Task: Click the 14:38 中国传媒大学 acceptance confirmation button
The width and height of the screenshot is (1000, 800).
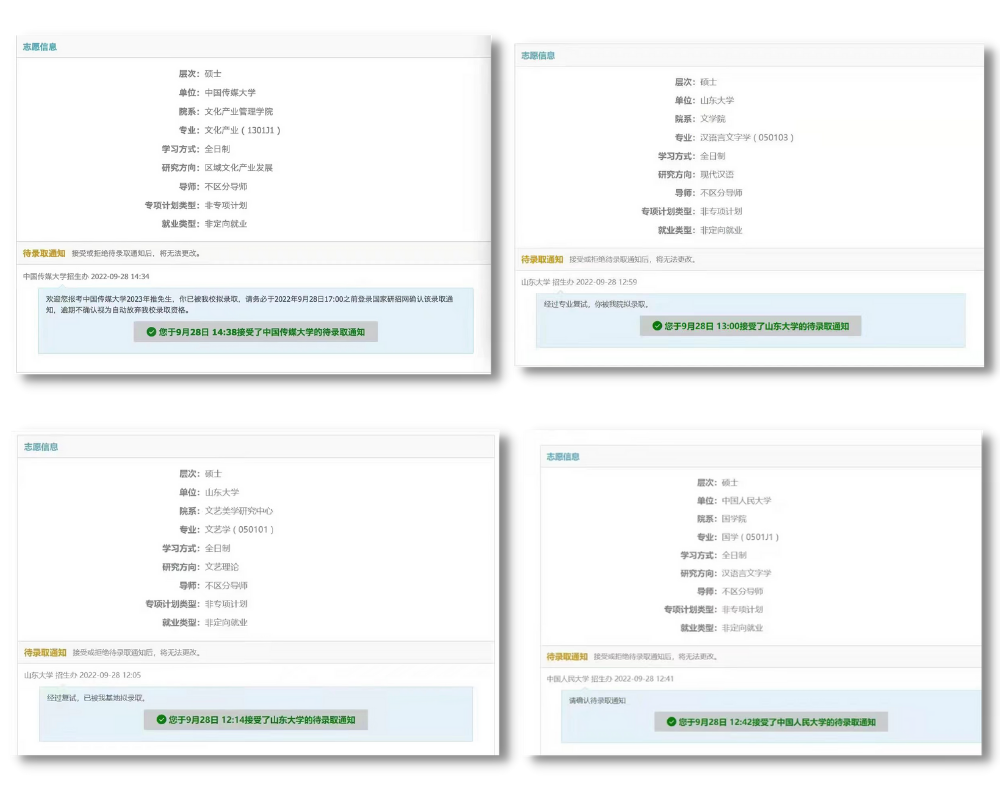Action: tap(256, 332)
